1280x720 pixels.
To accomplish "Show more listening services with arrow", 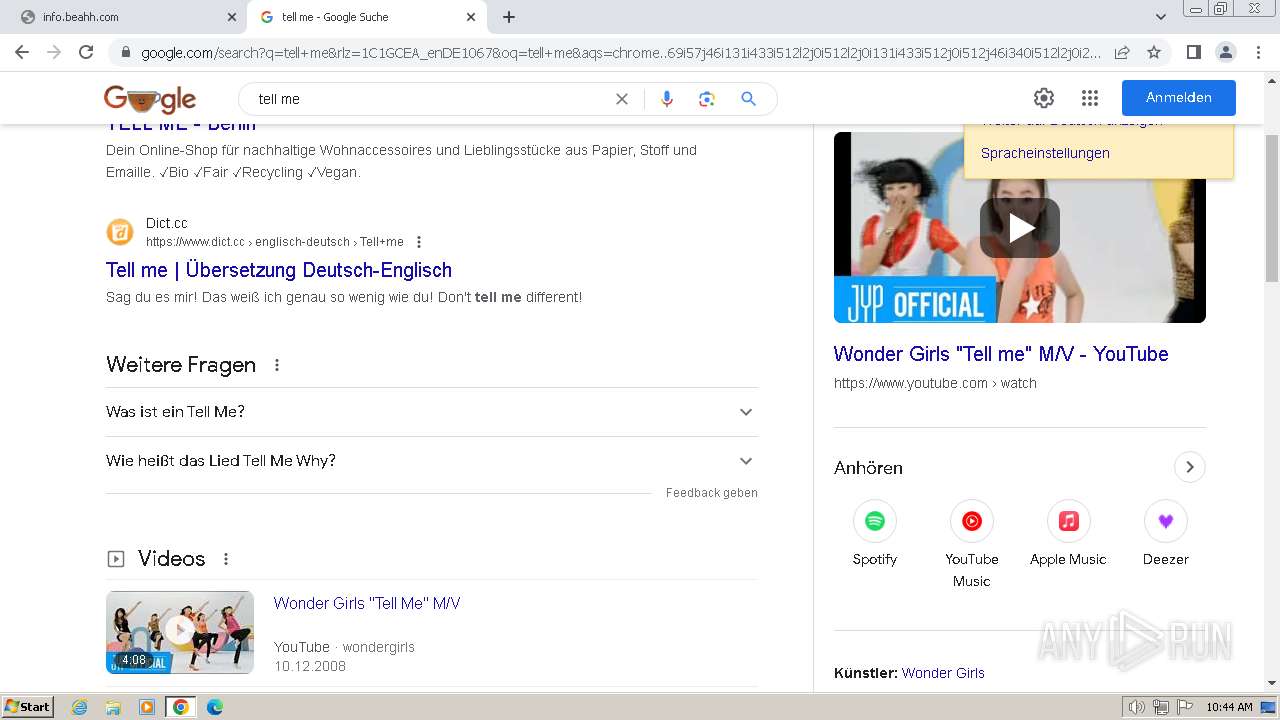I will click(x=1190, y=467).
